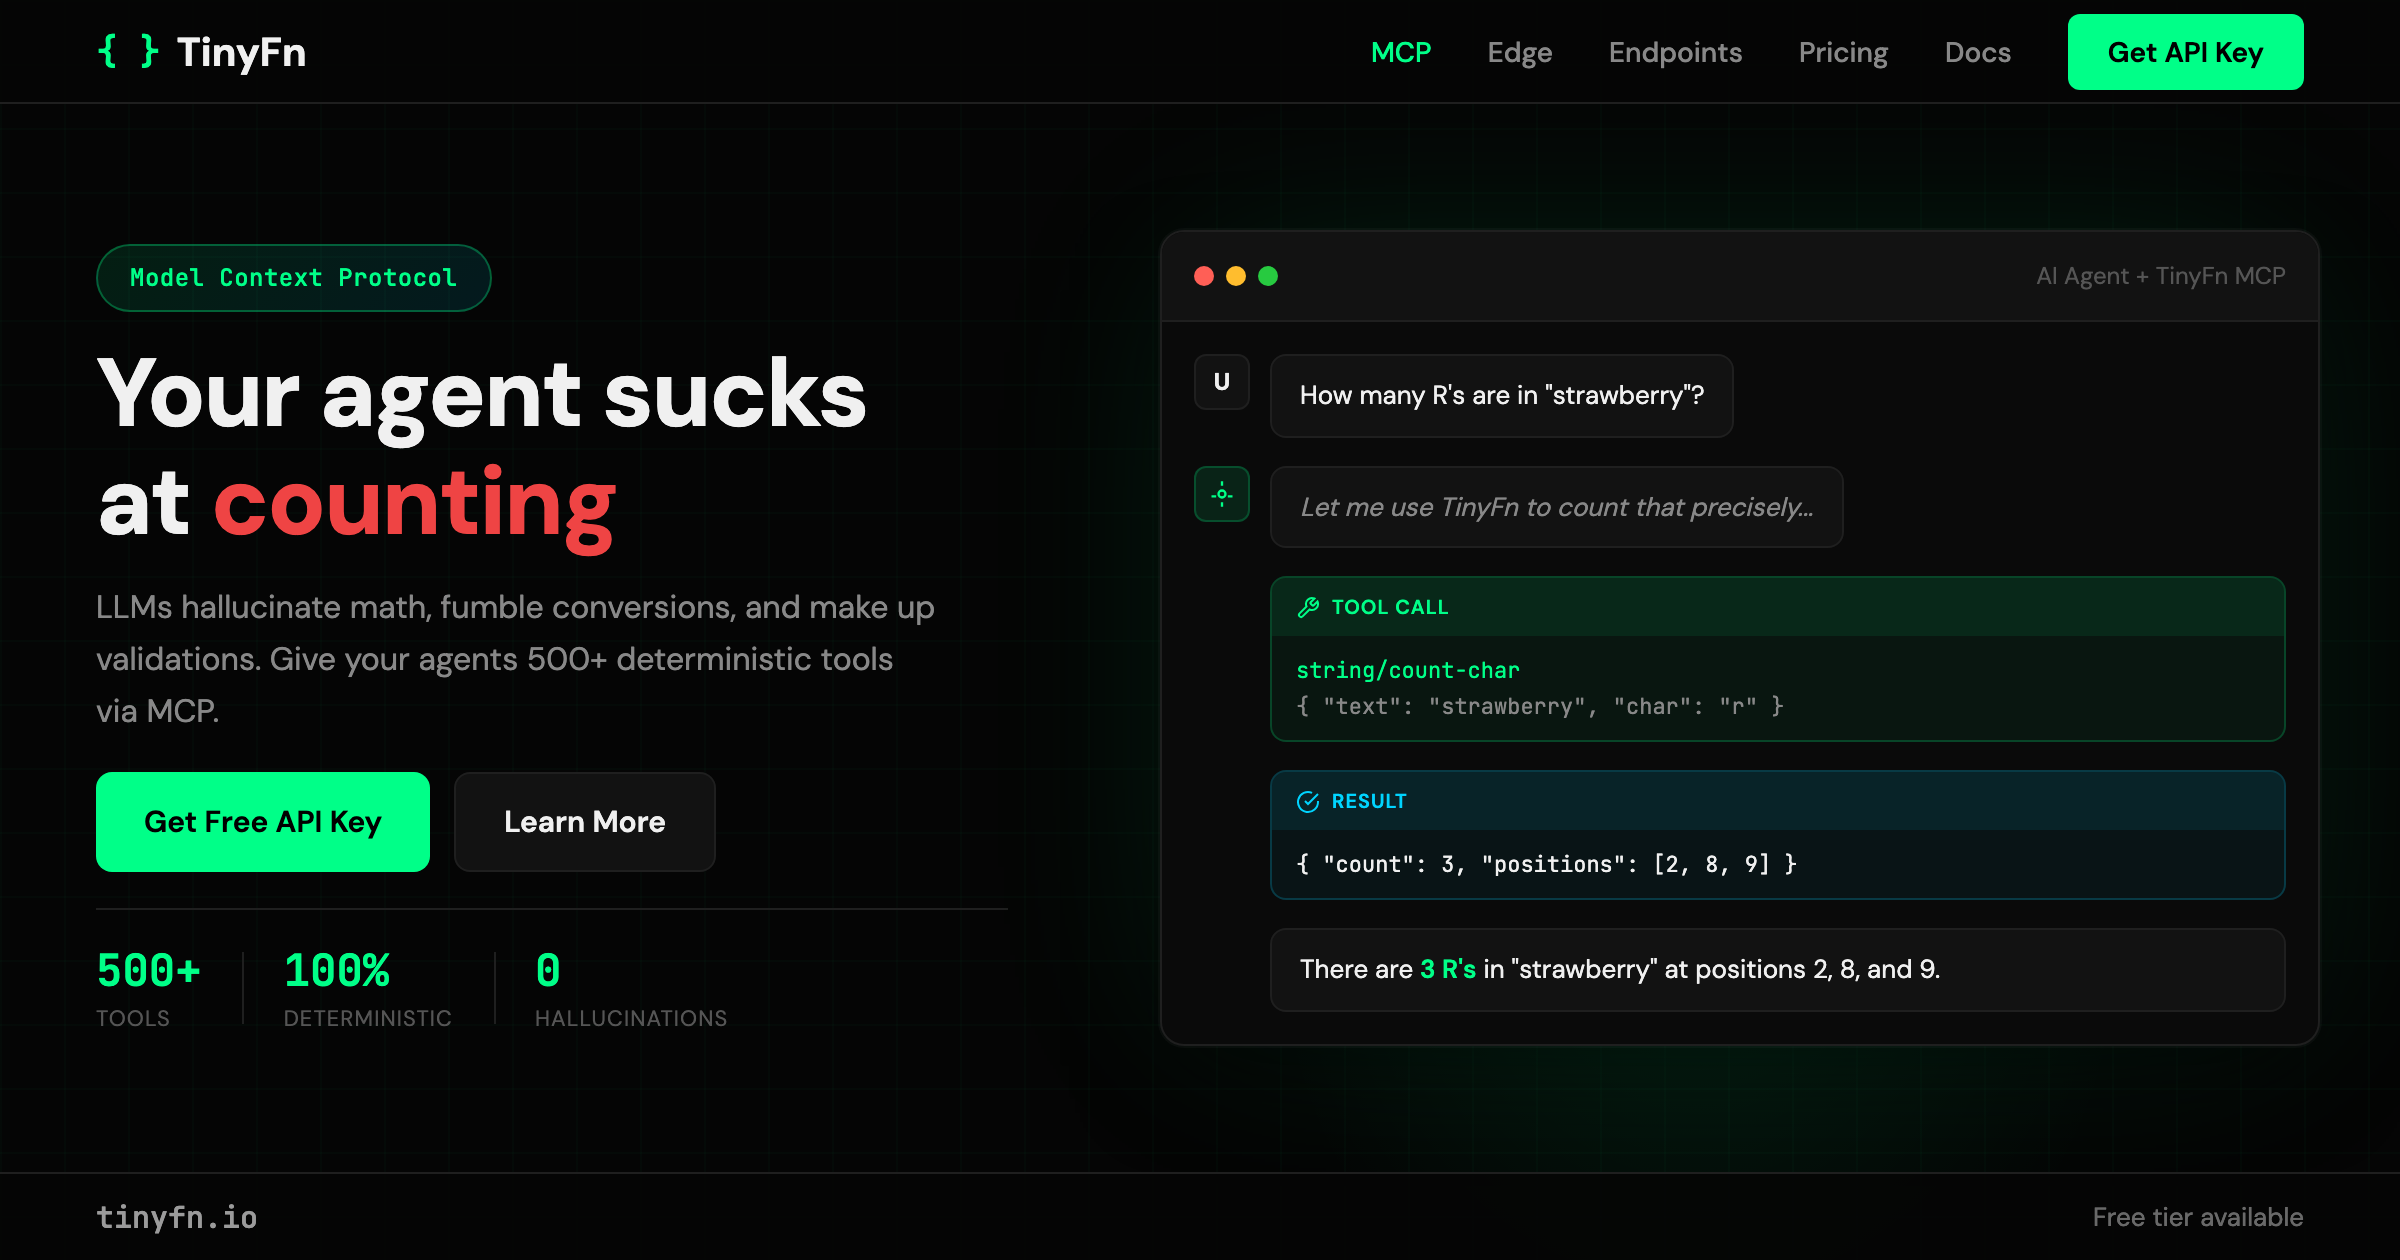View the Pricing page

click(1843, 52)
